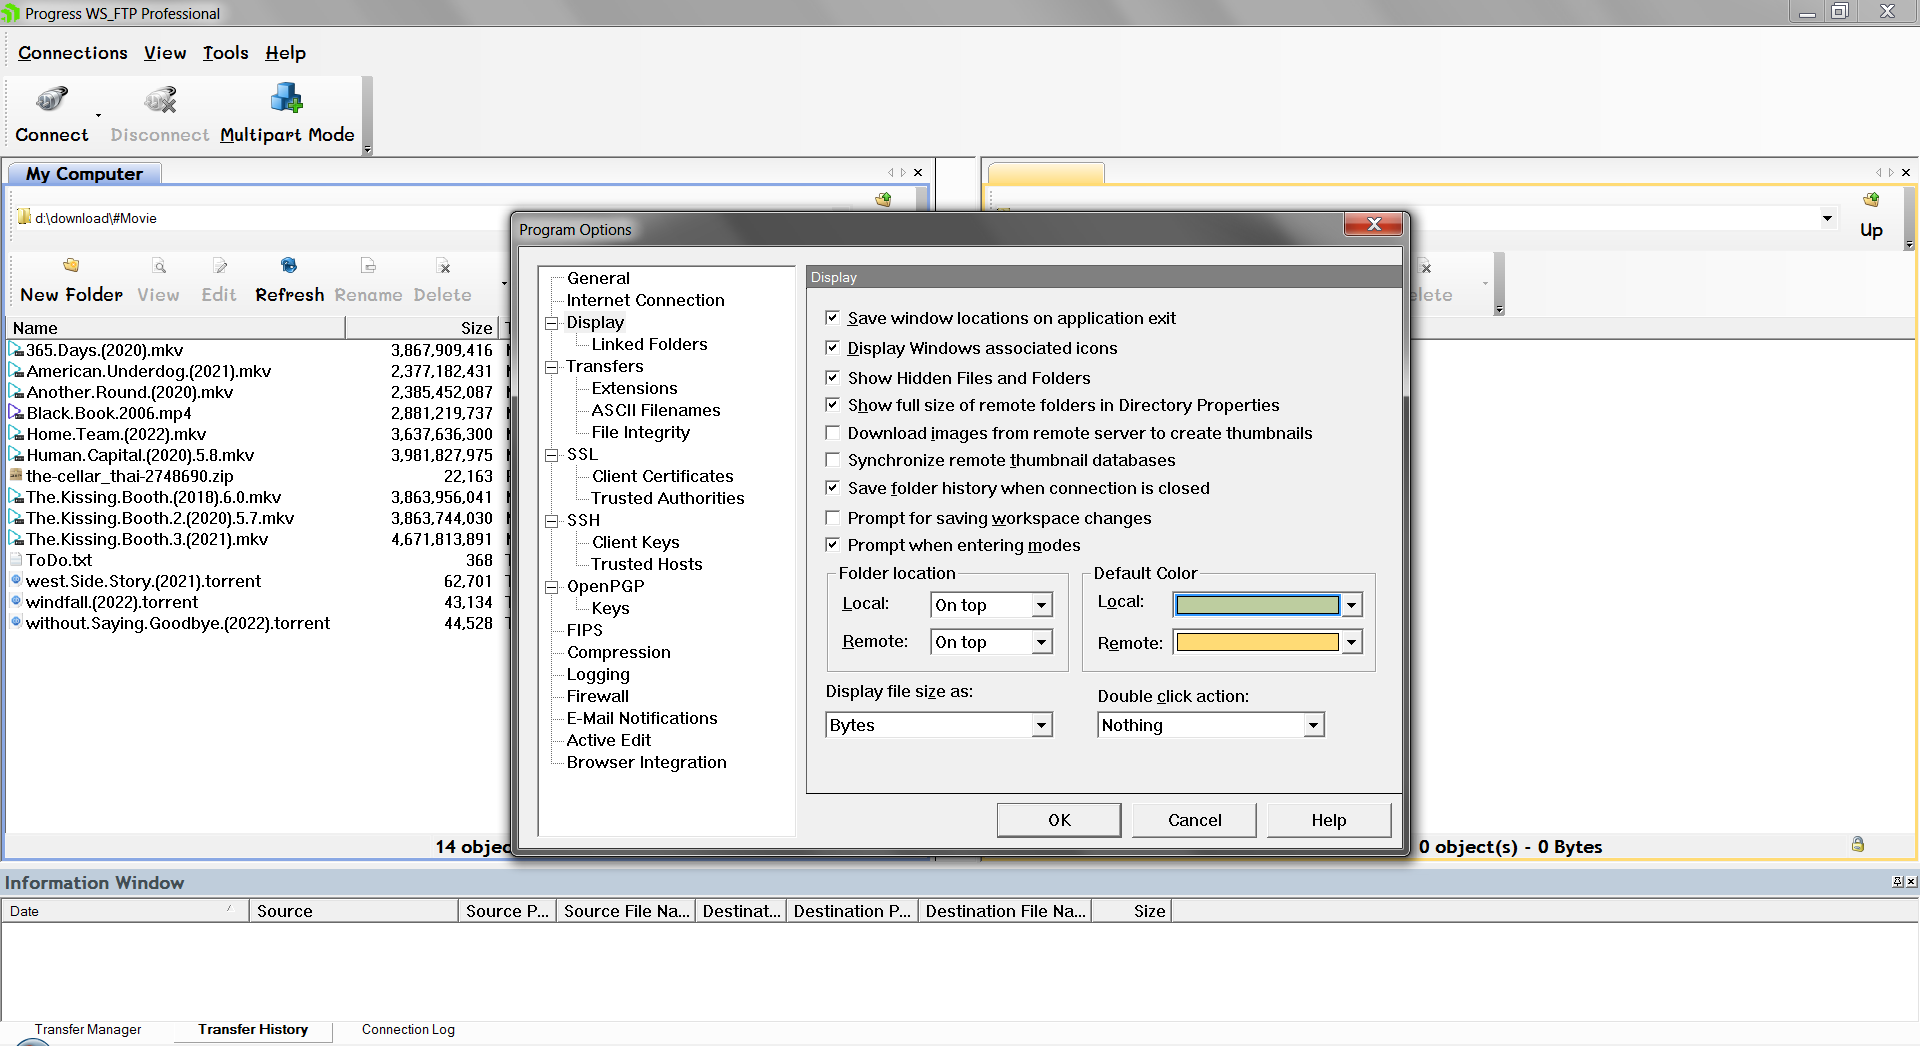Switch to Connection Log tab

(x=408, y=1029)
